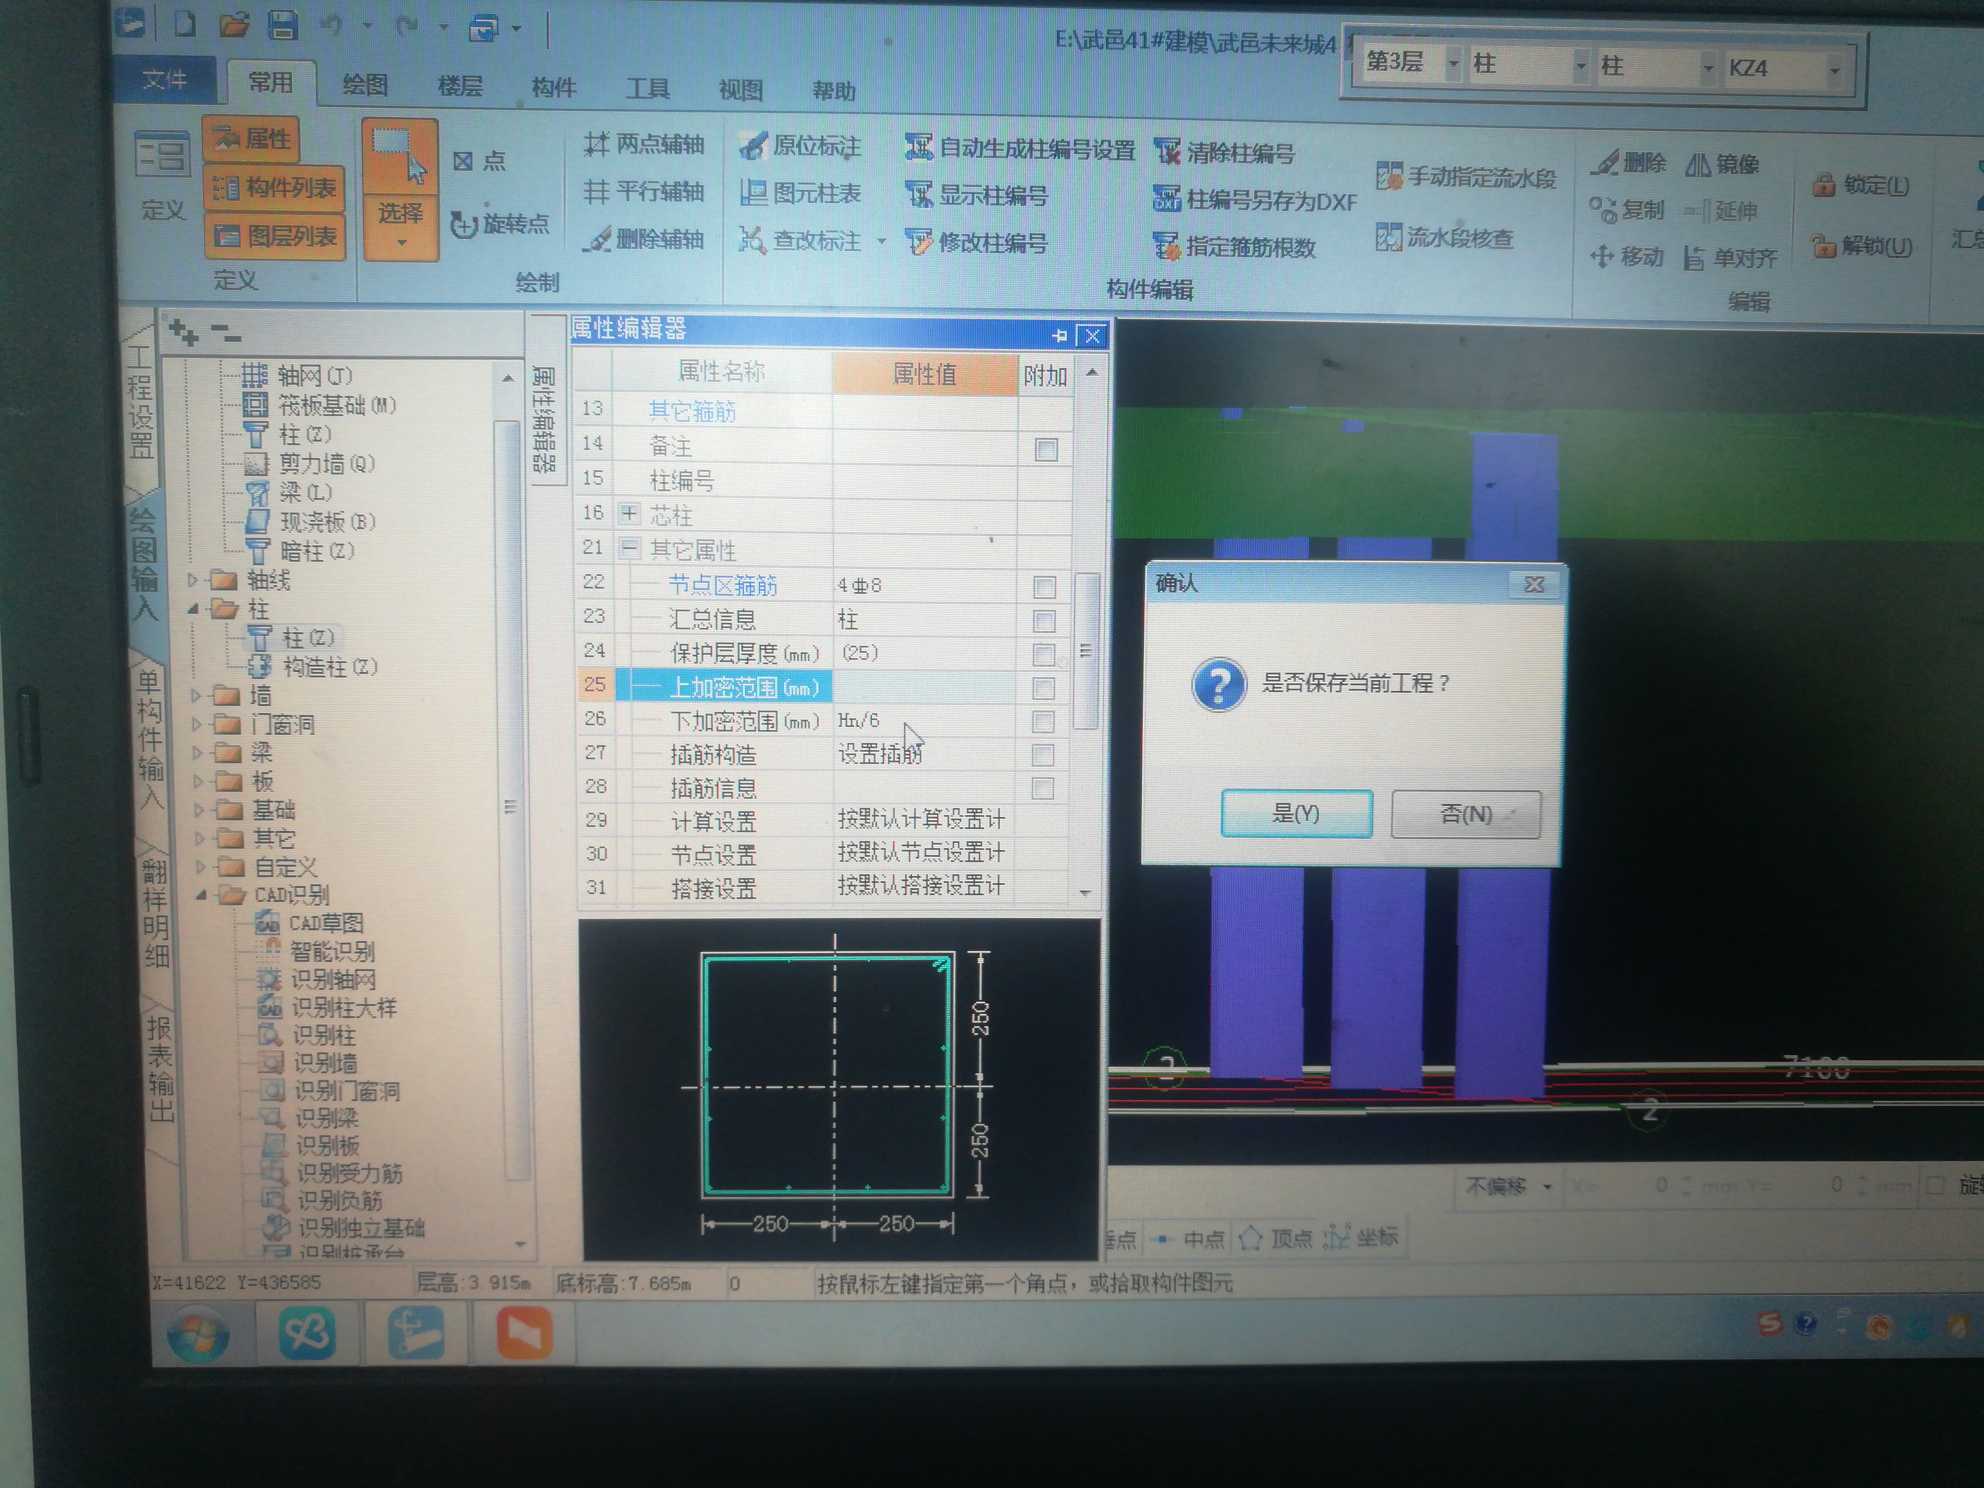
Task: Click 指定箍筋根数
Action: tap(1234, 246)
